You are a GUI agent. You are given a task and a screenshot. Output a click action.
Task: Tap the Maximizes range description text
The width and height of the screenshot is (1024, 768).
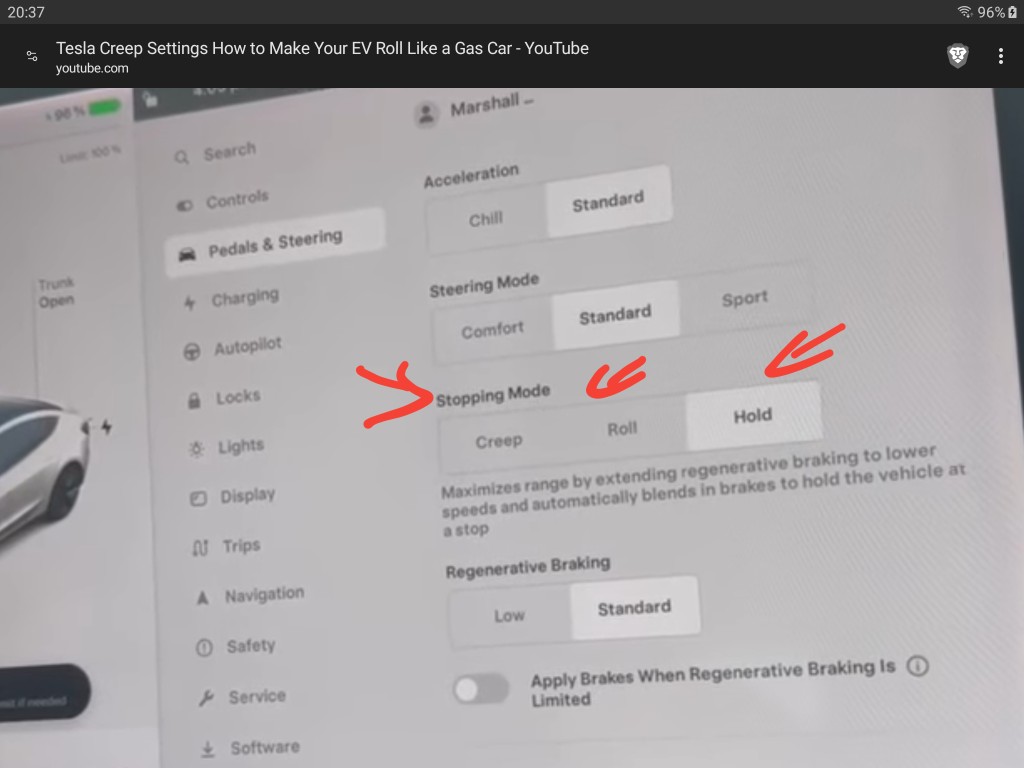tap(703, 490)
